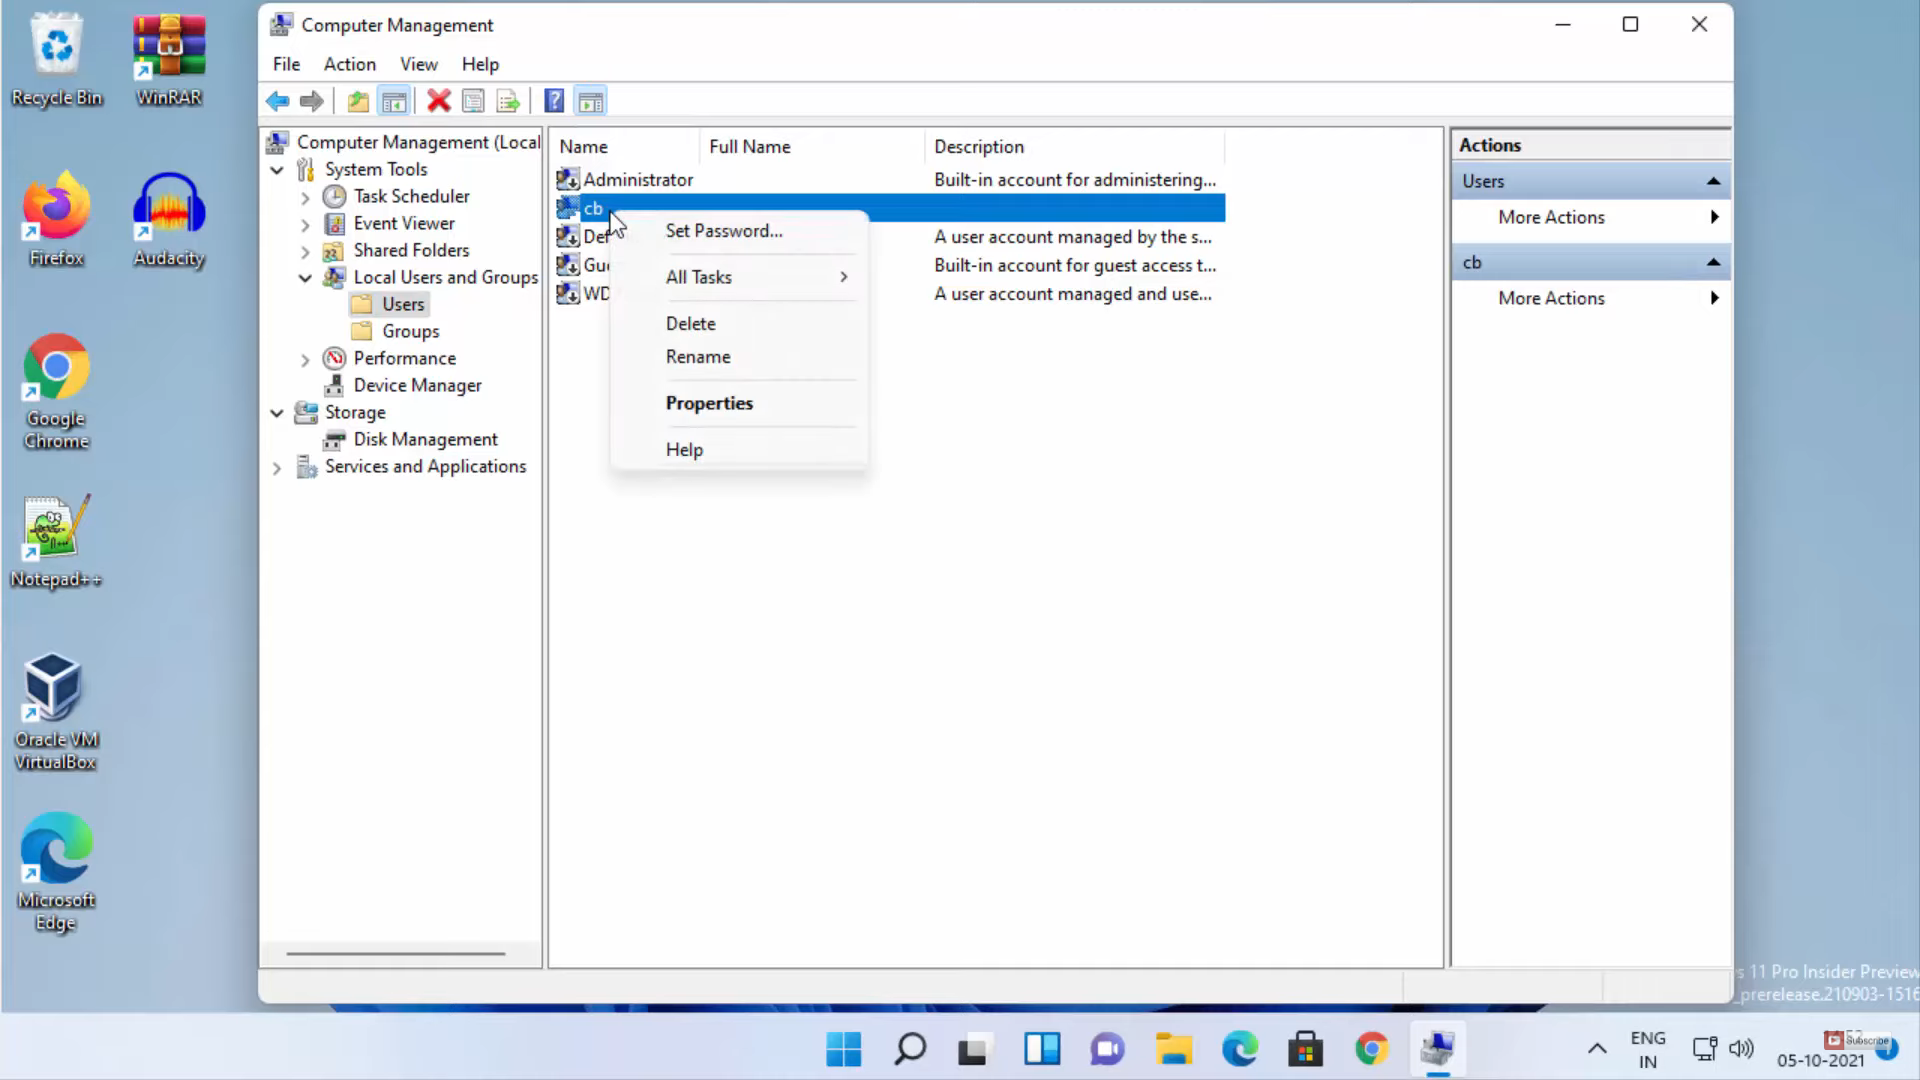Image resolution: width=1920 pixels, height=1080 pixels.
Task: Click More Actions under Users section
Action: tap(1551, 217)
